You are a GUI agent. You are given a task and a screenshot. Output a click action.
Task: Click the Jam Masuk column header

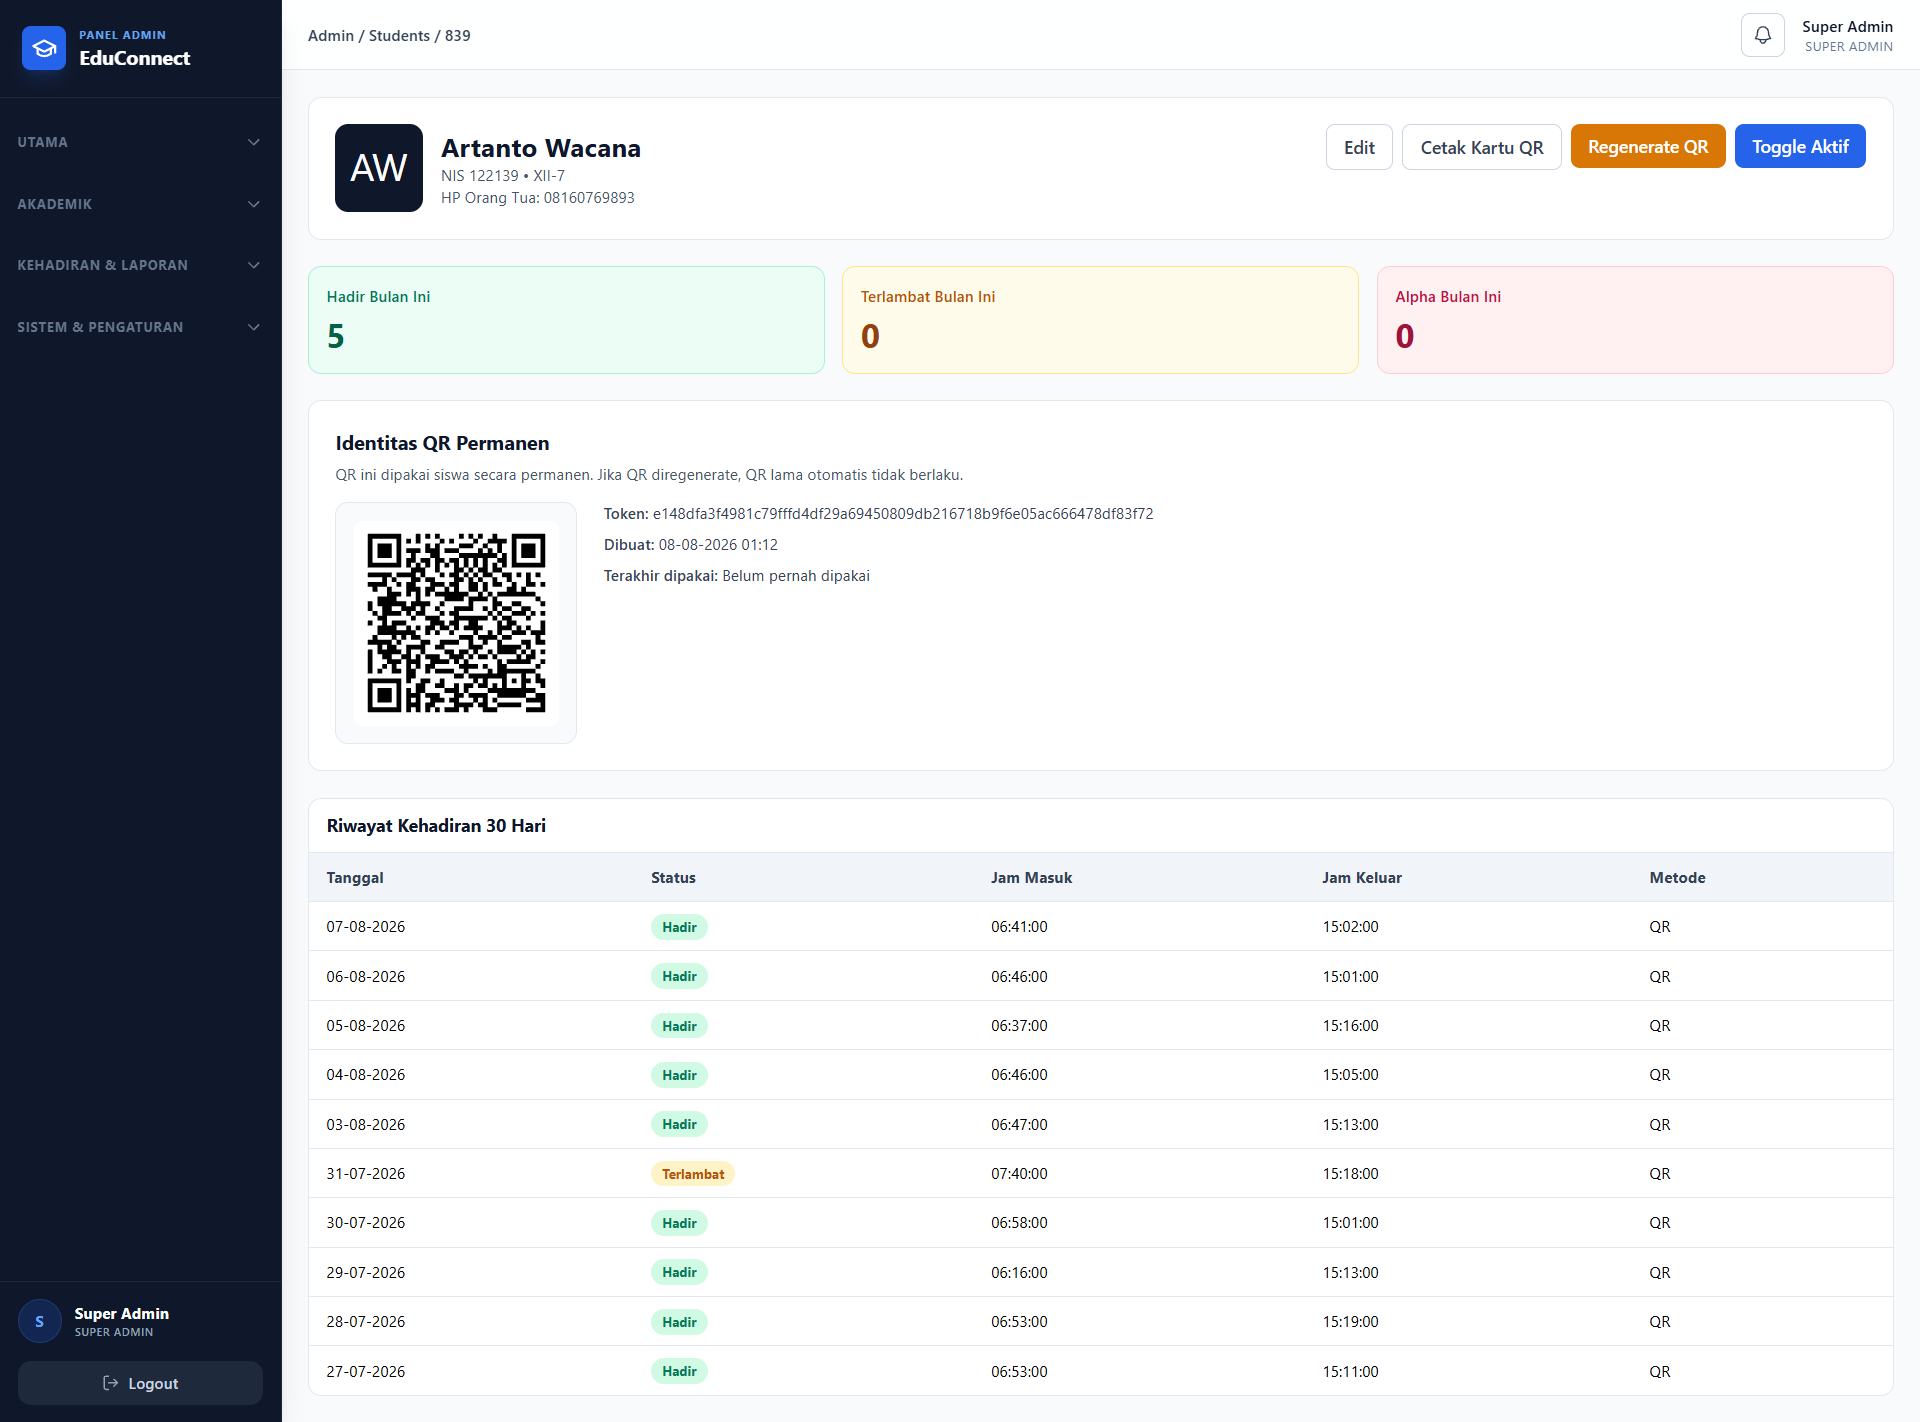click(1031, 877)
